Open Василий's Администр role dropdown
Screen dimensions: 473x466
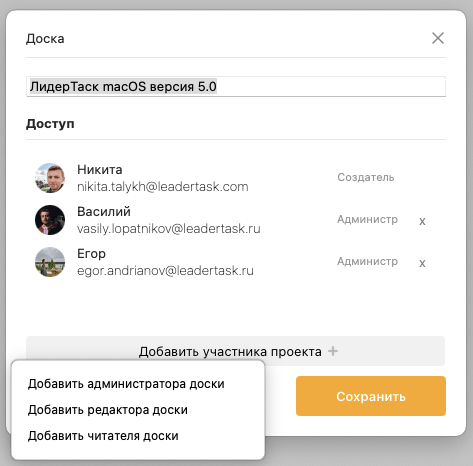pos(367,219)
